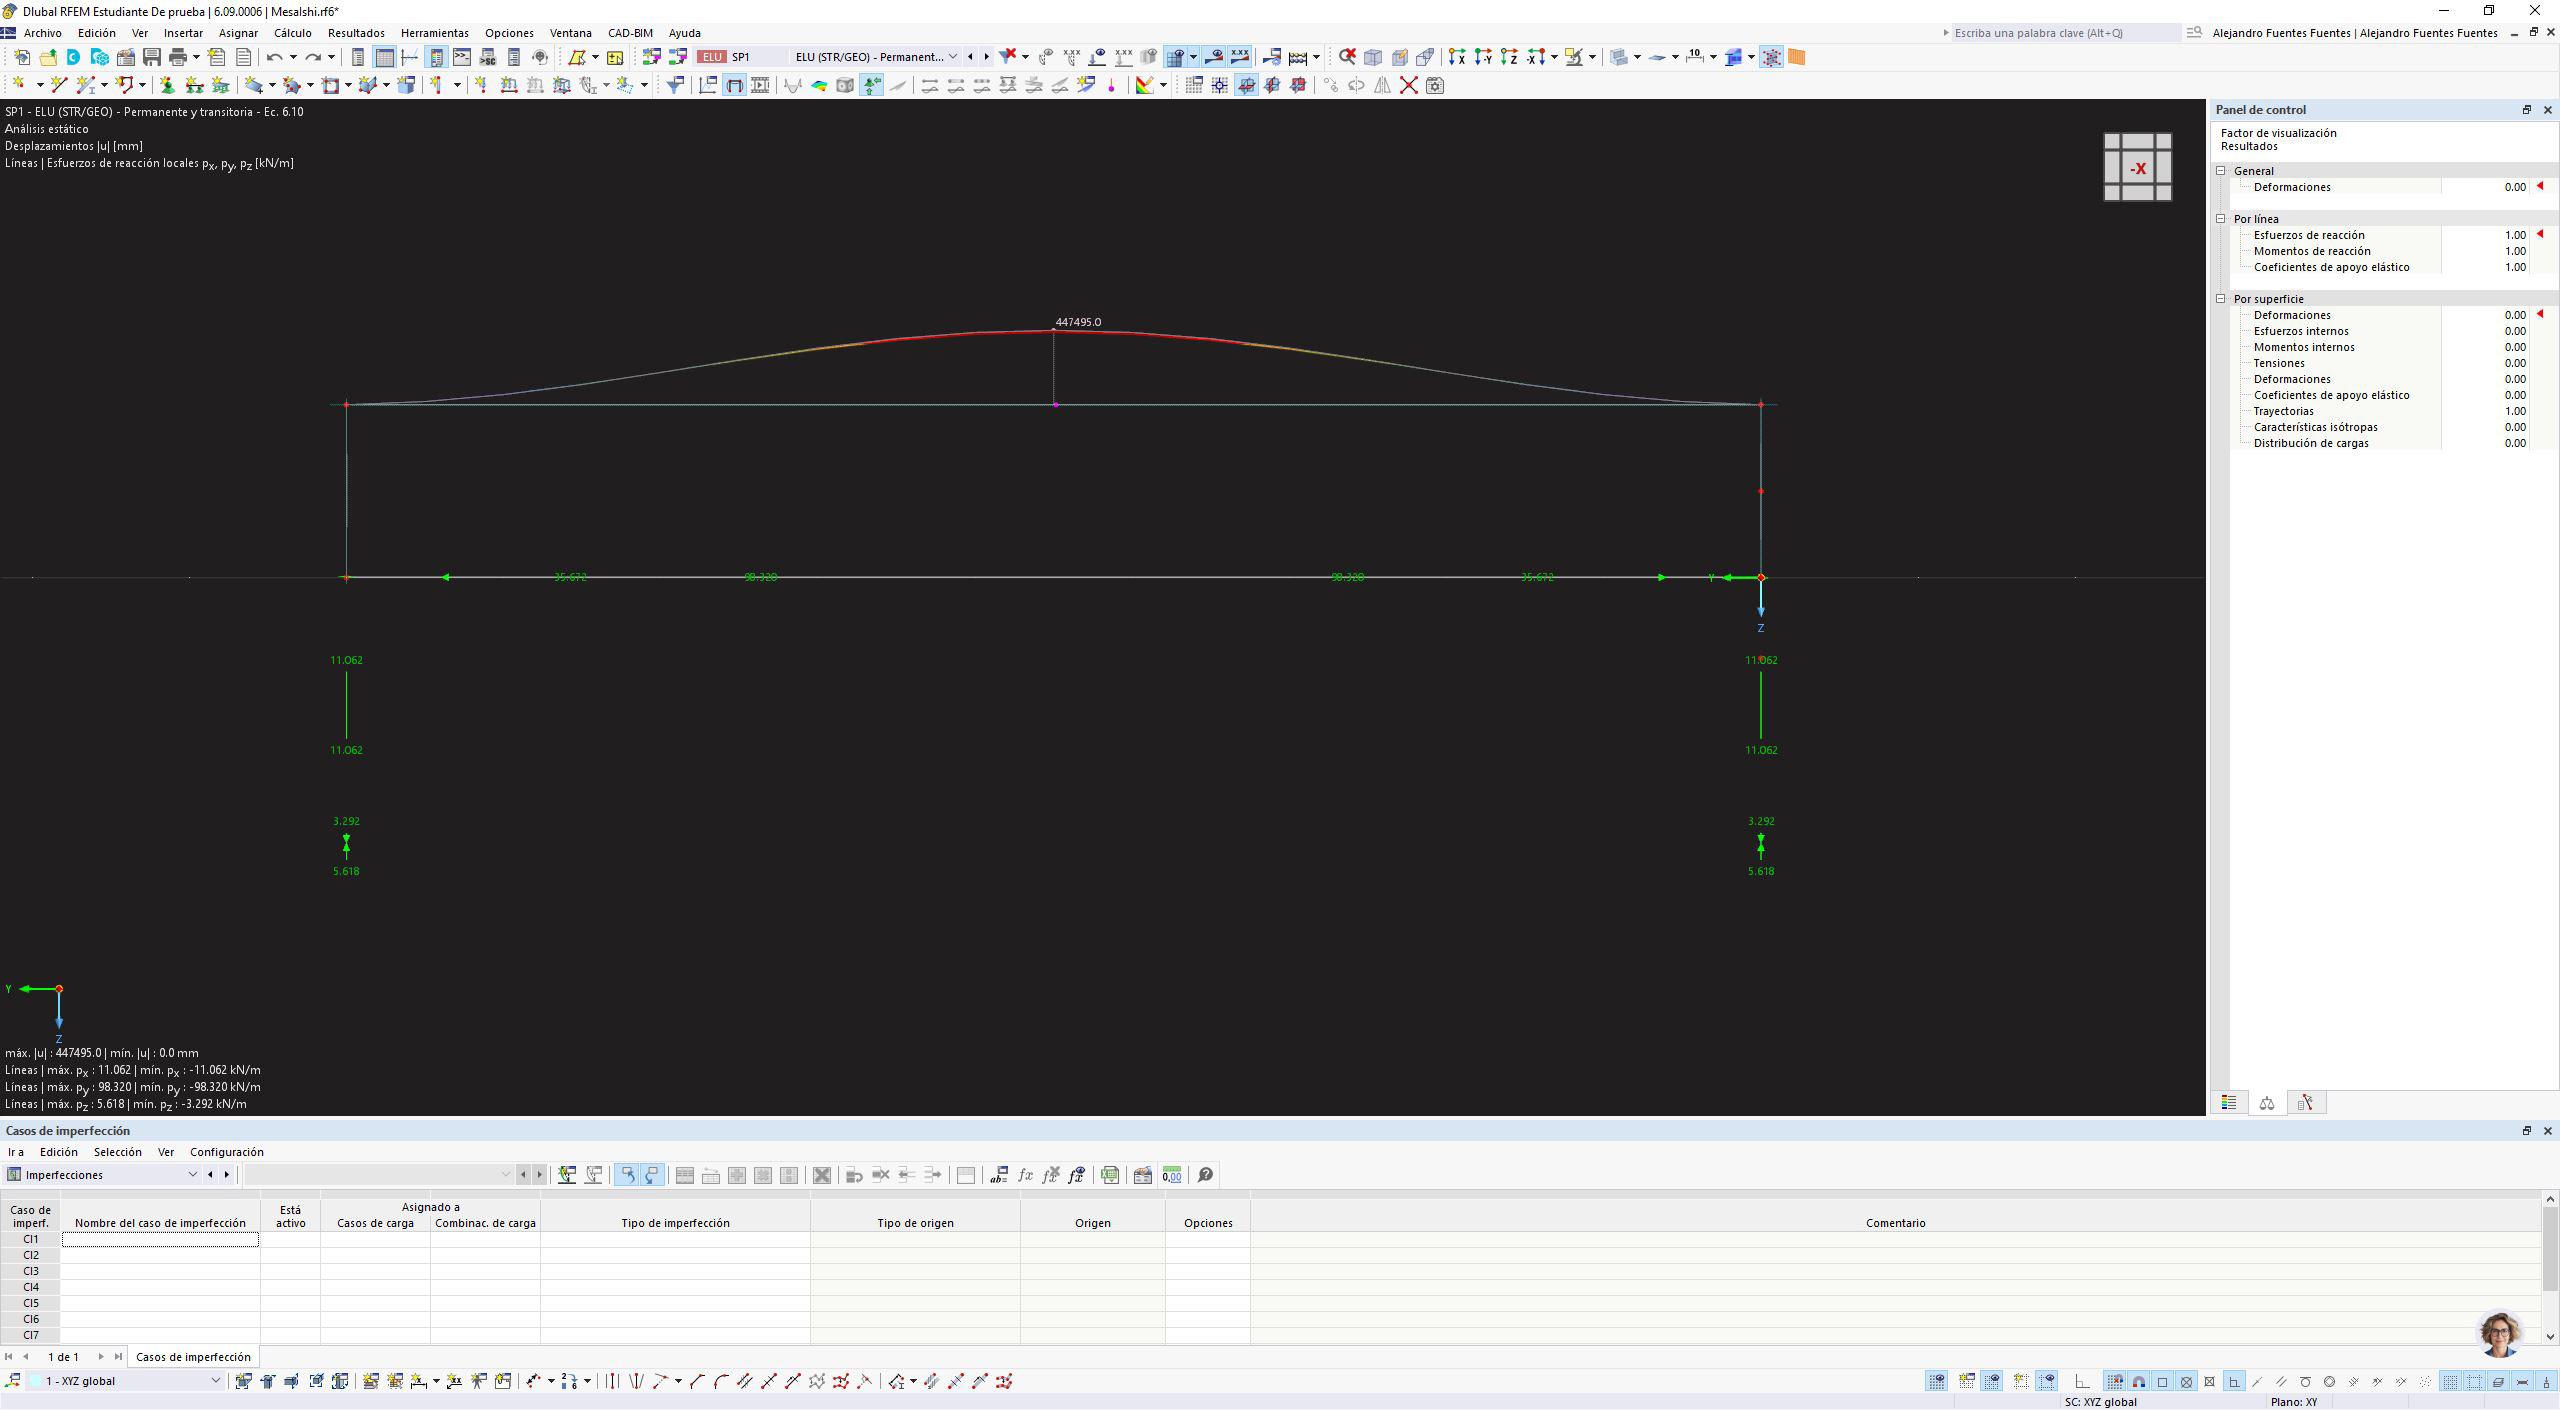This screenshot has height=1410, width=2560.
Task: Click the Configuración menu in table panel
Action: (227, 1152)
